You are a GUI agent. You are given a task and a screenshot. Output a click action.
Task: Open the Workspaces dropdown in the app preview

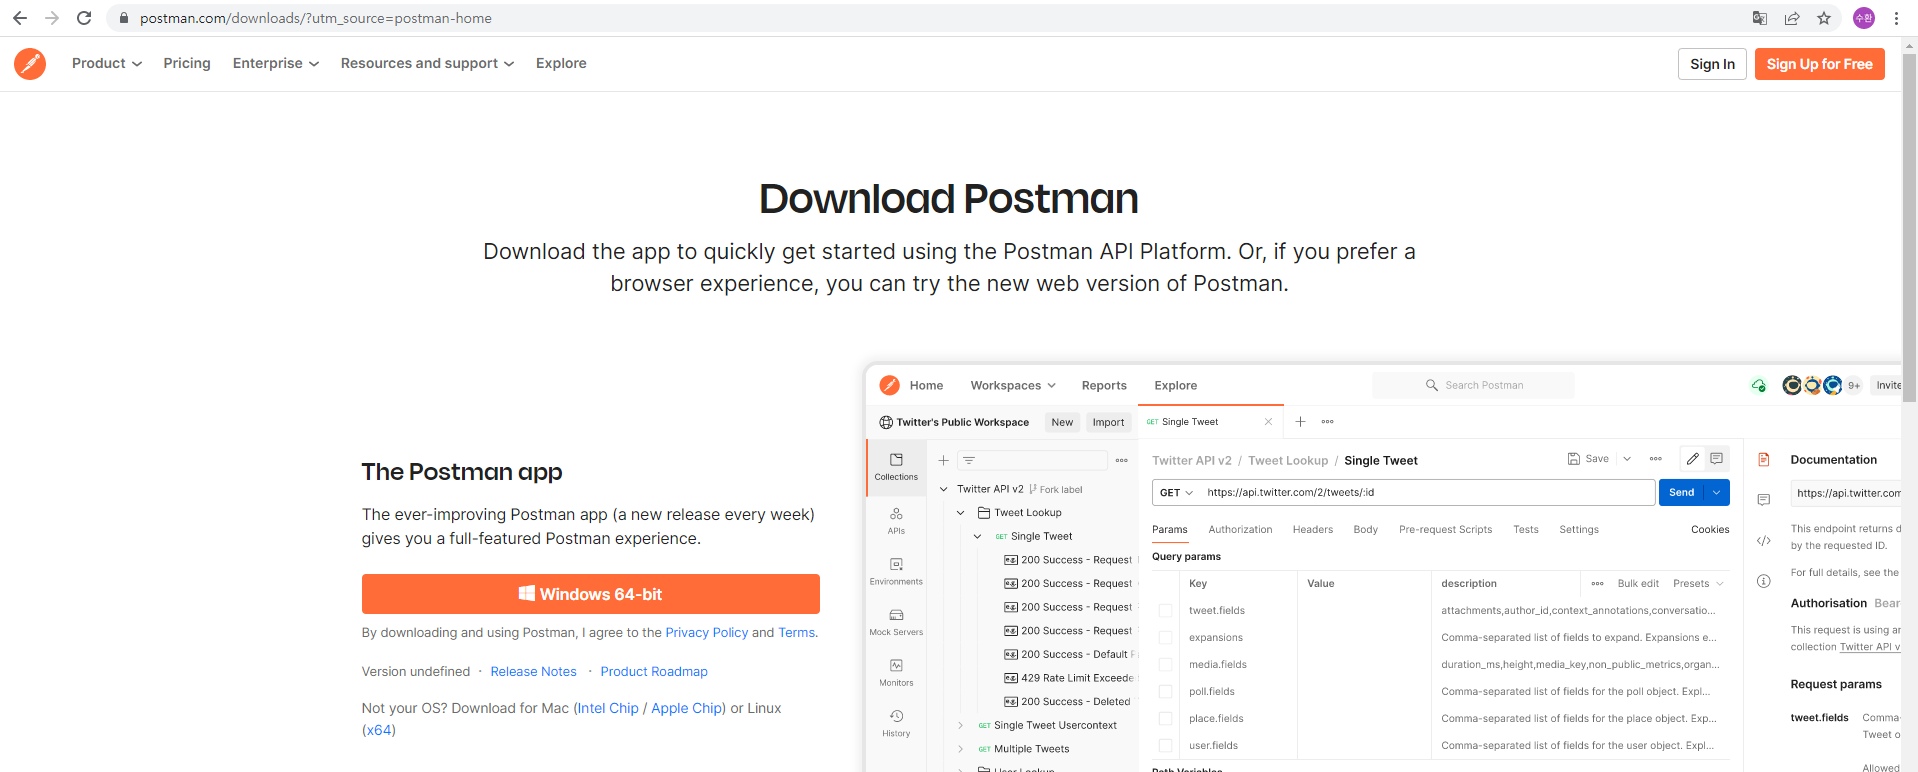(1013, 385)
